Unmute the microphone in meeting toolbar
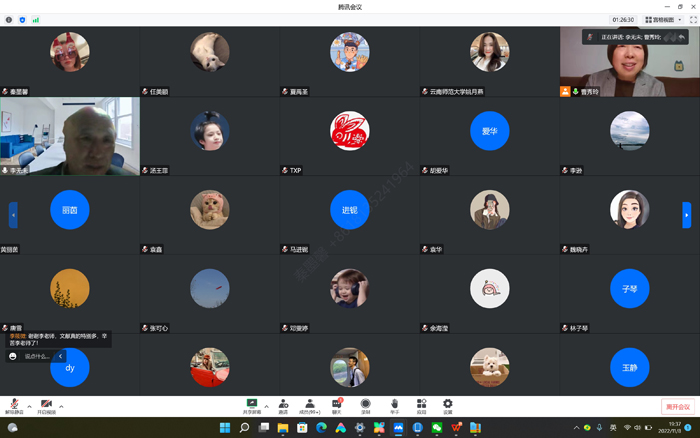 point(14,404)
